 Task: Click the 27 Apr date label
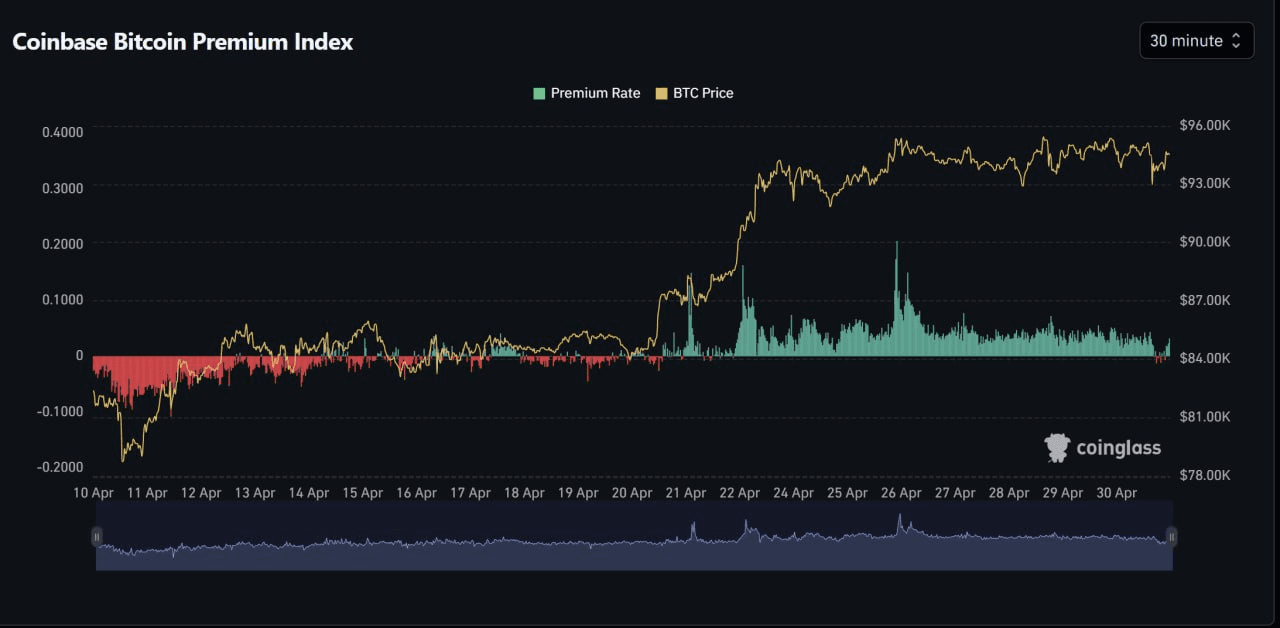pos(956,493)
